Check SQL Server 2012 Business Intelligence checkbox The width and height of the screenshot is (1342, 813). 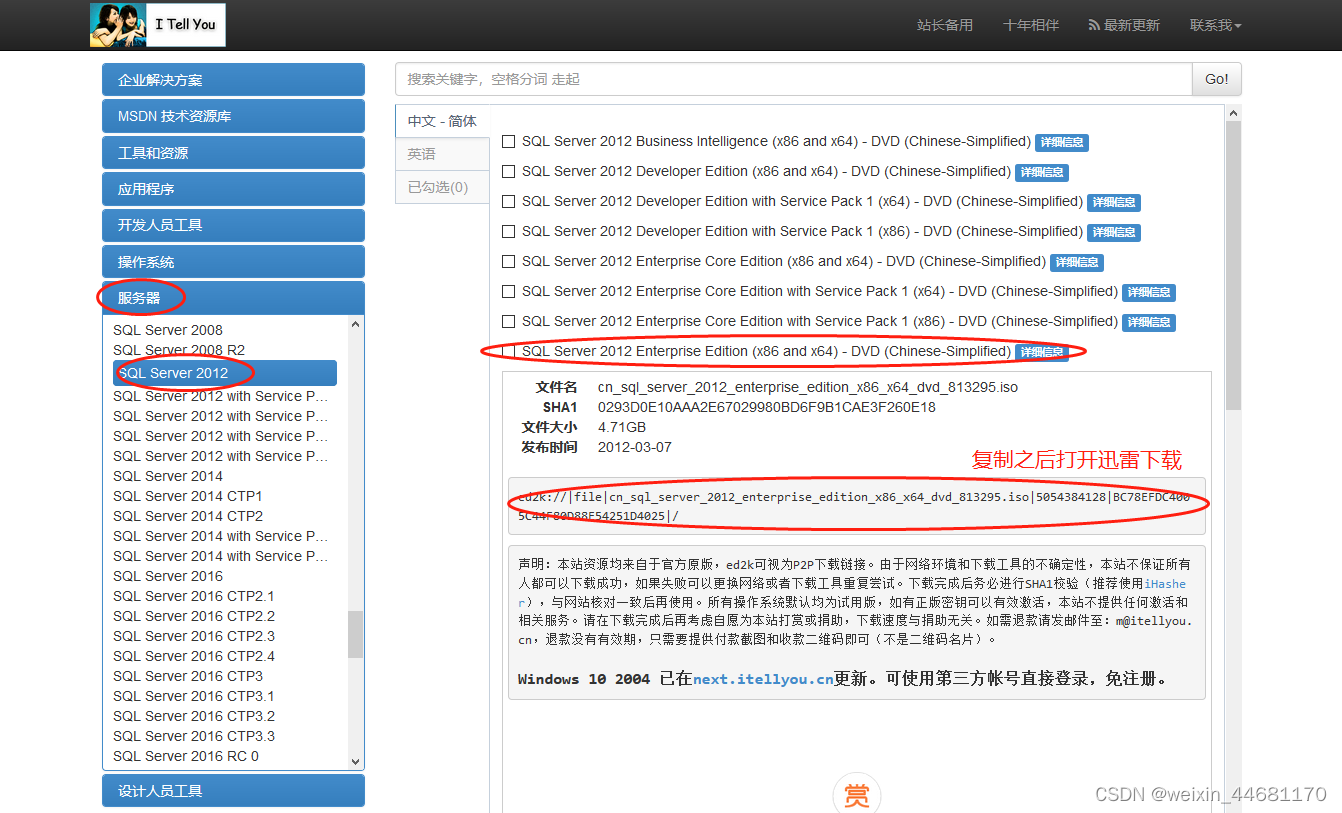(x=509, y=142)
